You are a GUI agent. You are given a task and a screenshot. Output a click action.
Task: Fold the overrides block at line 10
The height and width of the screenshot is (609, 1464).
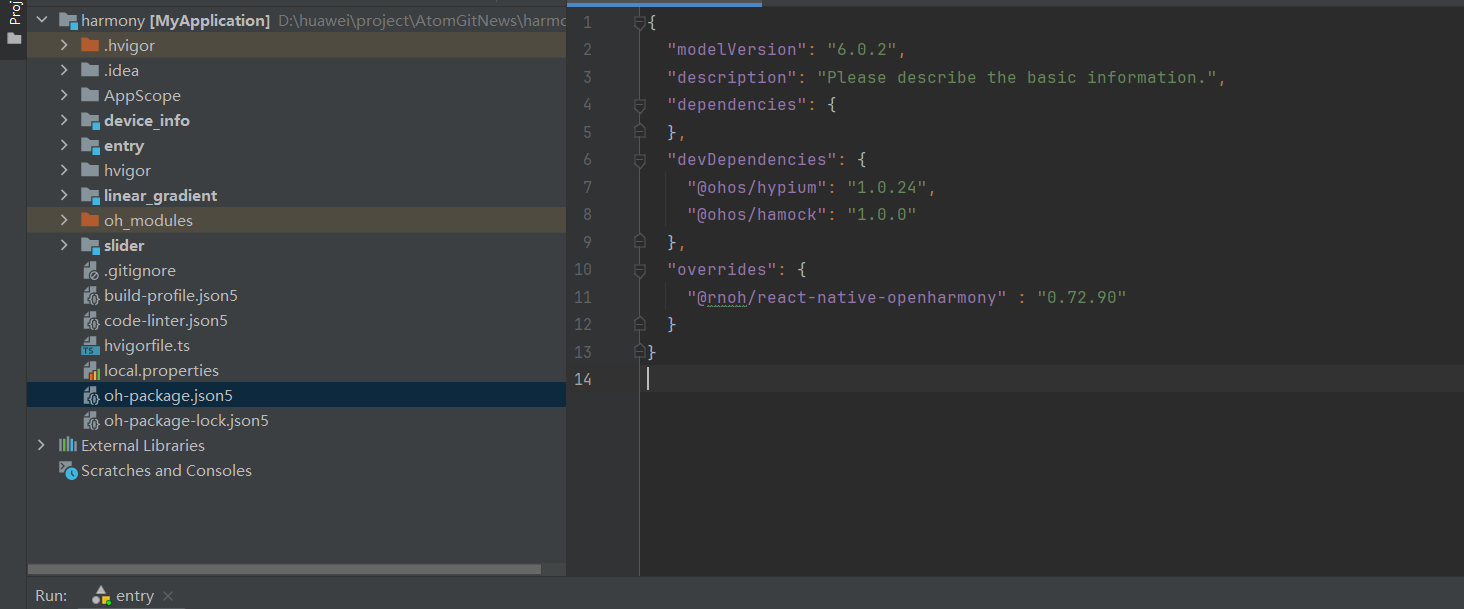coord(640,269)
